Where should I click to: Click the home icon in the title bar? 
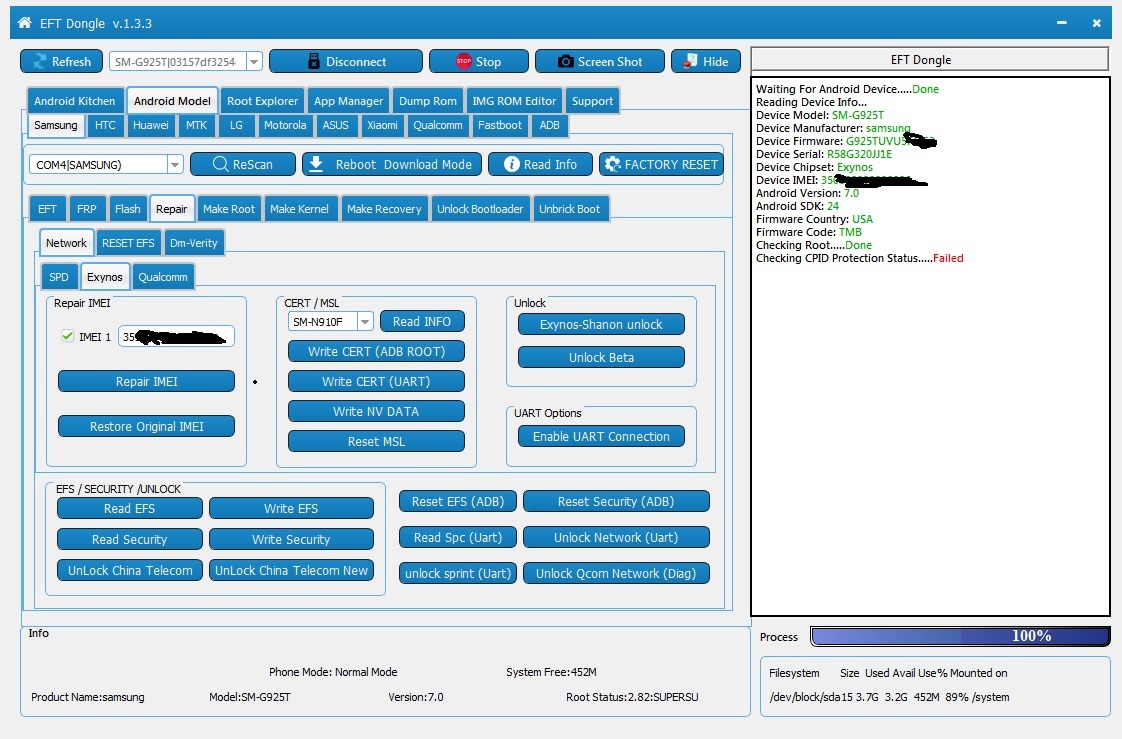point(24,22)
